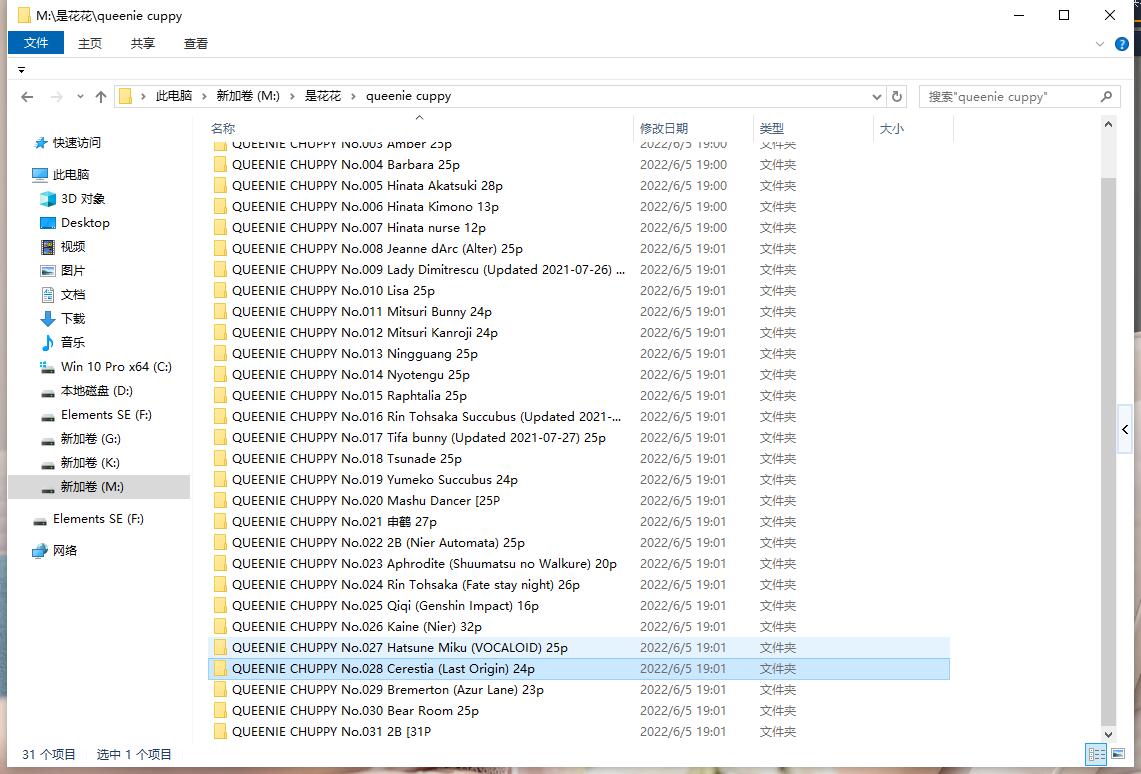This screenshot has height=774, width=1141.
Task: Open Desktop in the sidebar
Action: [x=75, y=223]
